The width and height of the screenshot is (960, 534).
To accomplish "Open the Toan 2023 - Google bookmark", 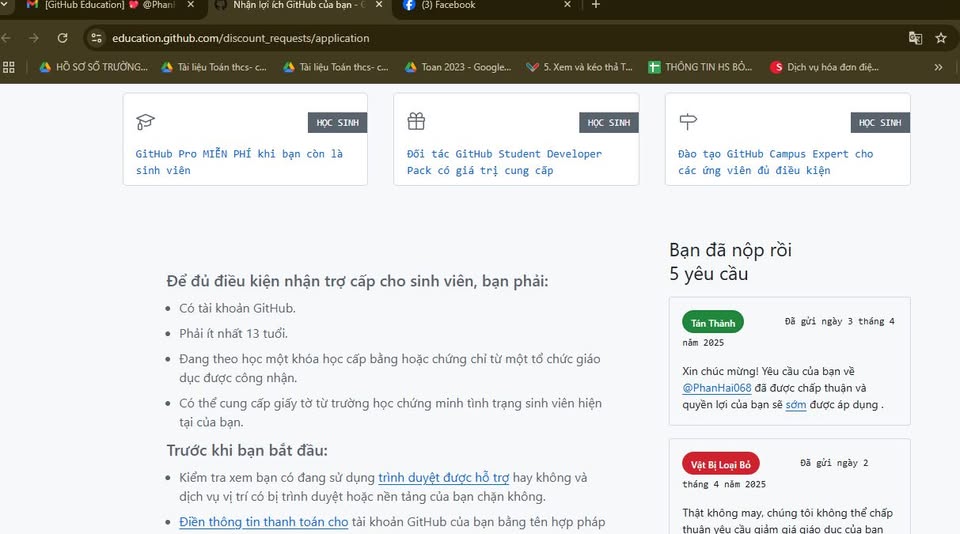I will click(458, 67).
